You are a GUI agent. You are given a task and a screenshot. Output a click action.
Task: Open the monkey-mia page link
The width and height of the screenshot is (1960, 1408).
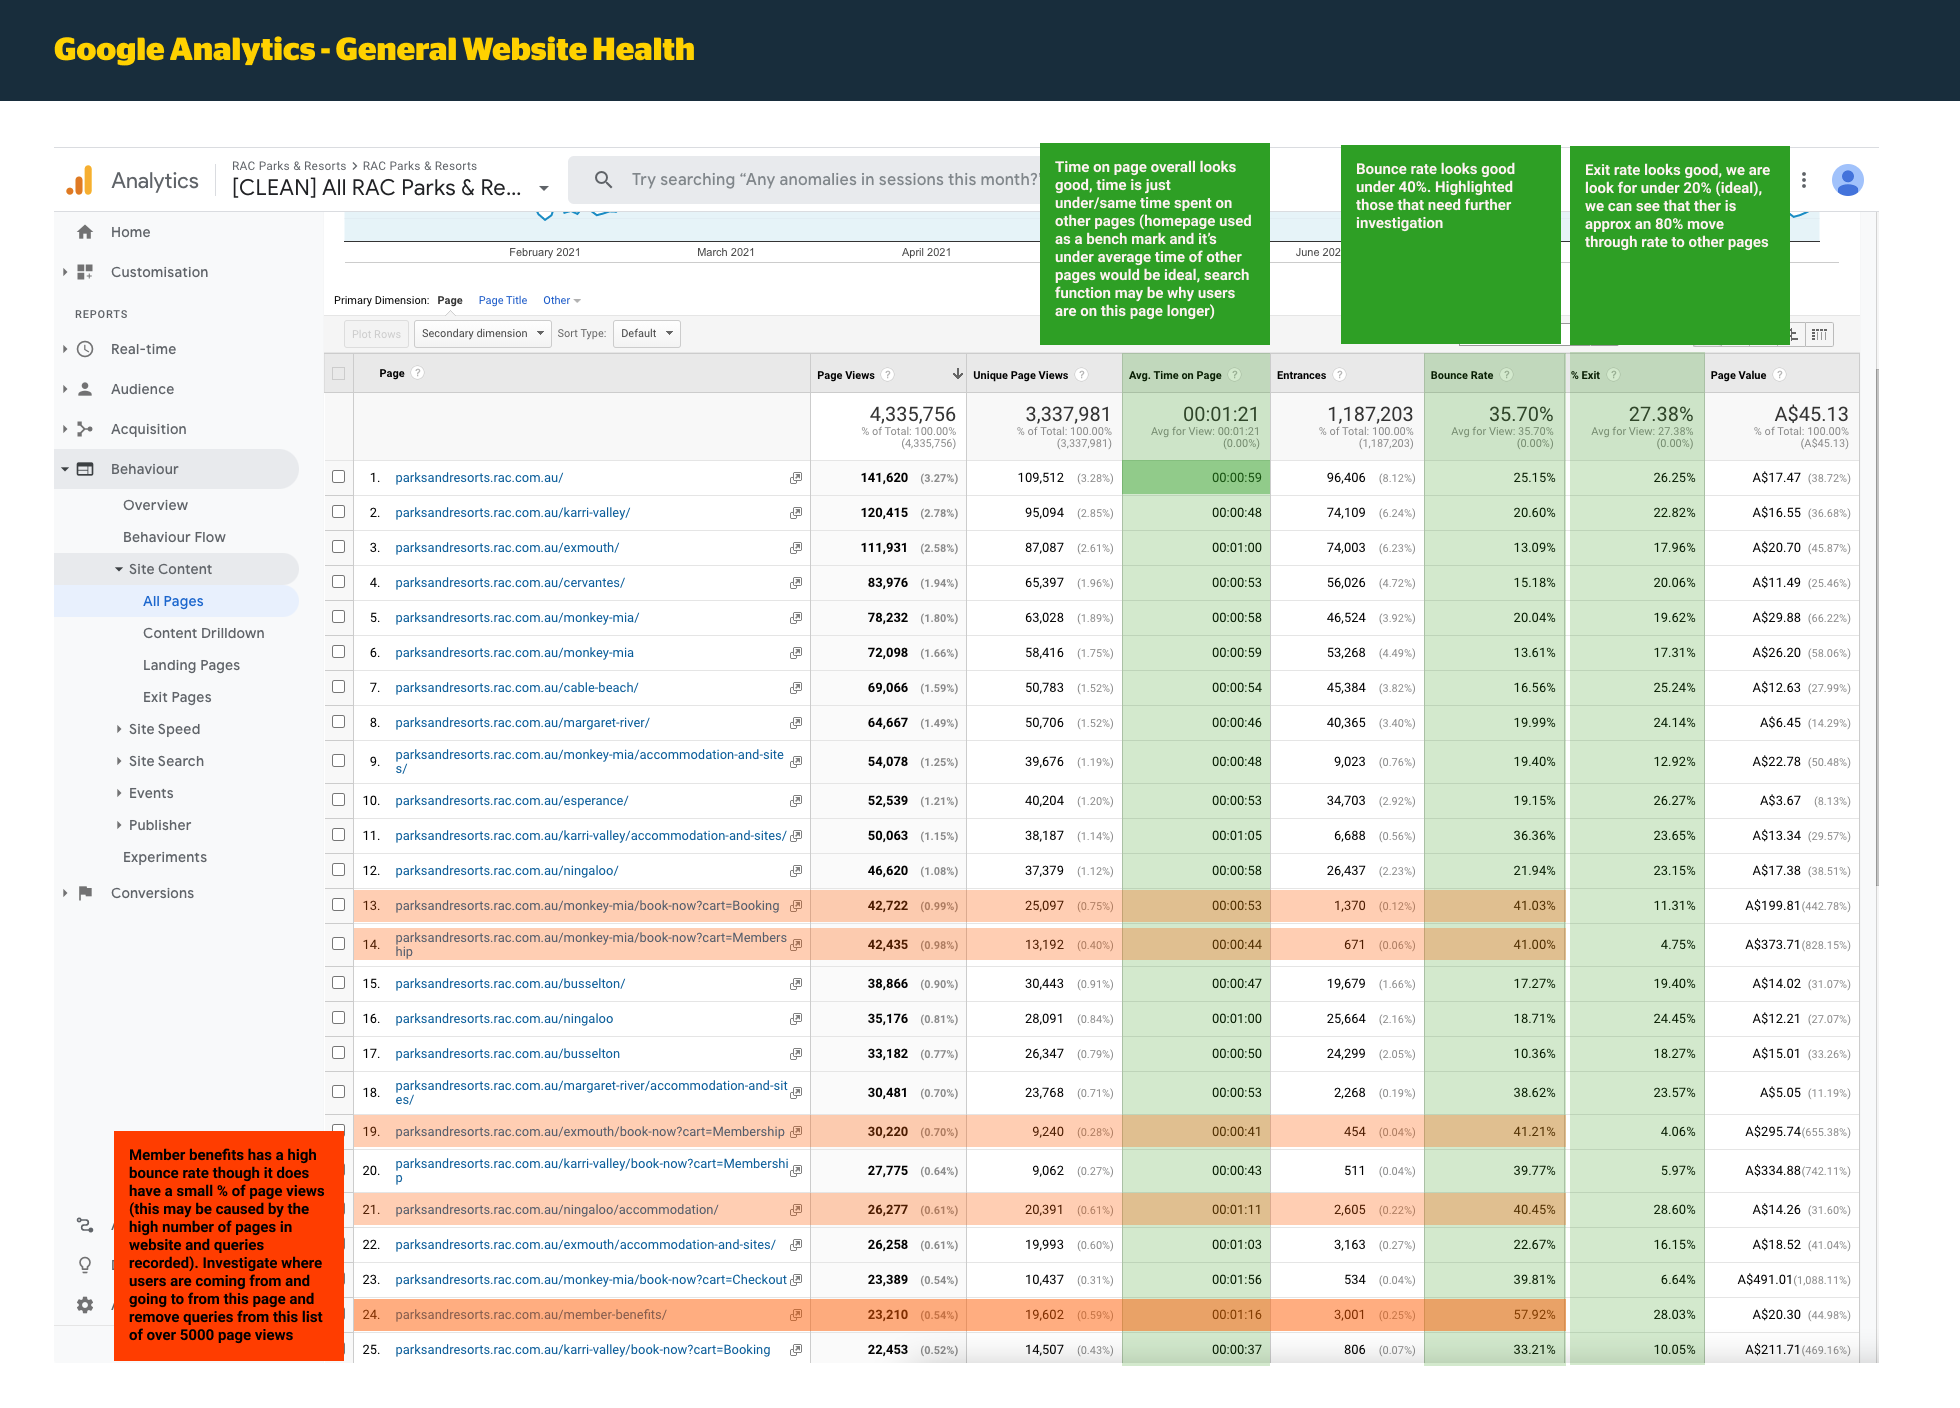[x=516, y=618]
